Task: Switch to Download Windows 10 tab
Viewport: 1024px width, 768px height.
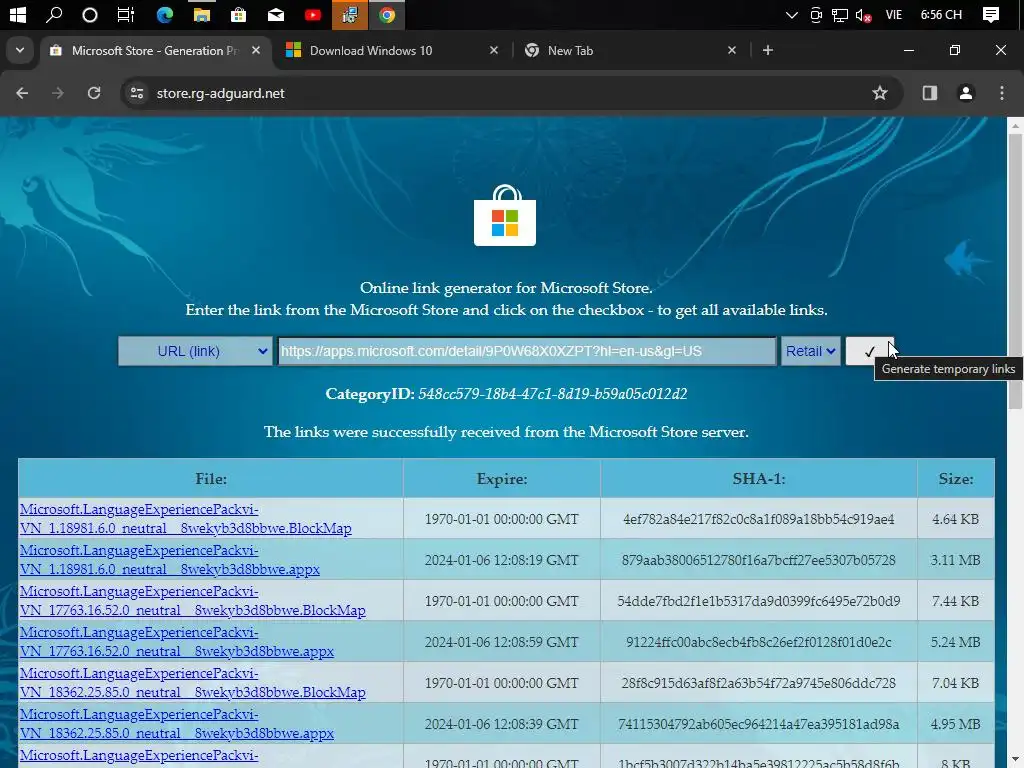Action: 370,50
